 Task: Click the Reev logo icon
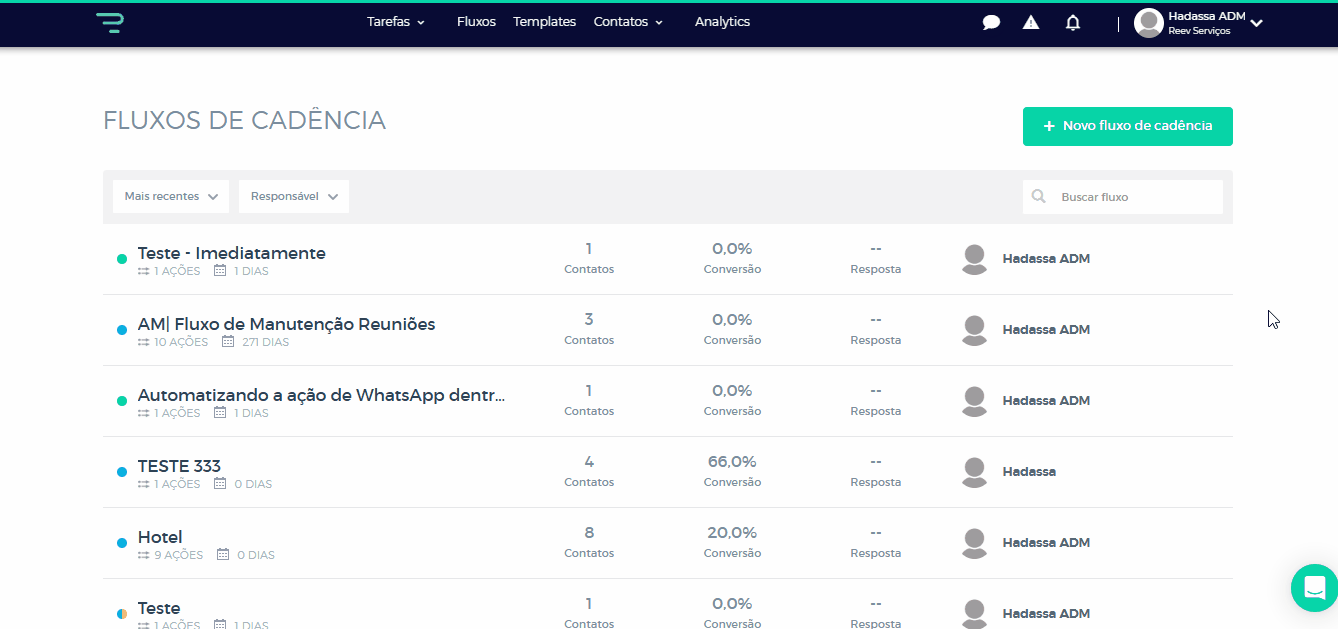pos(110,23)
